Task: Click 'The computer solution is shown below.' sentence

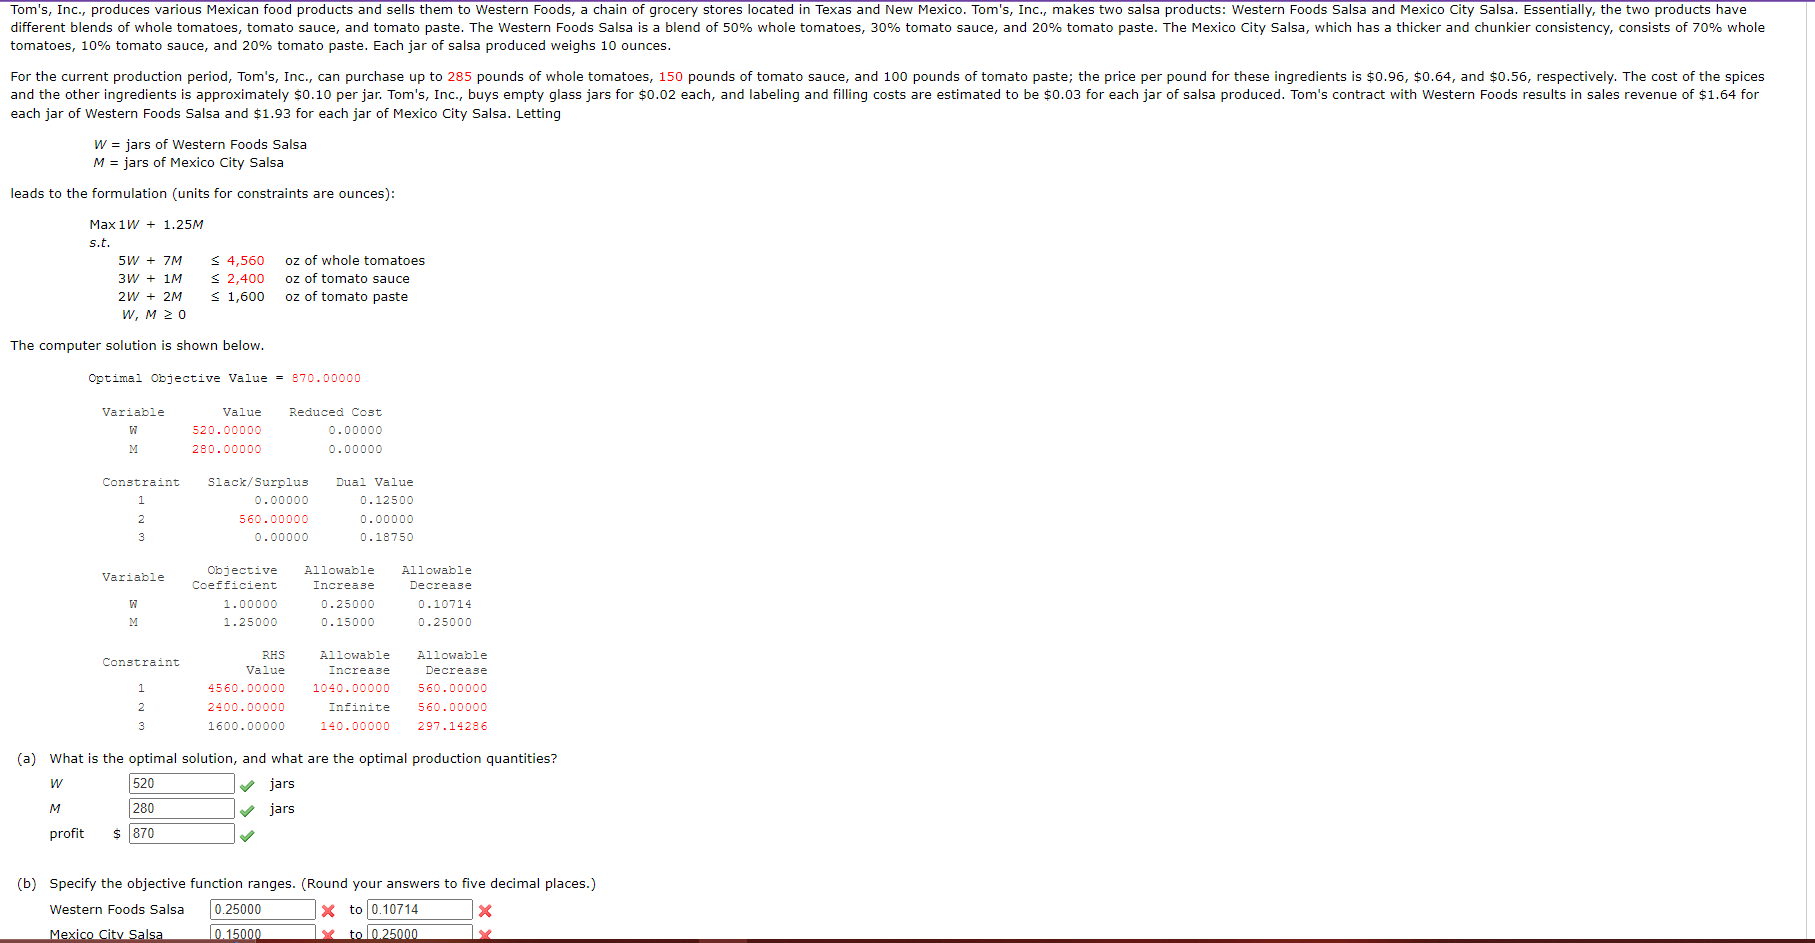Action: [x=137, y=346]
